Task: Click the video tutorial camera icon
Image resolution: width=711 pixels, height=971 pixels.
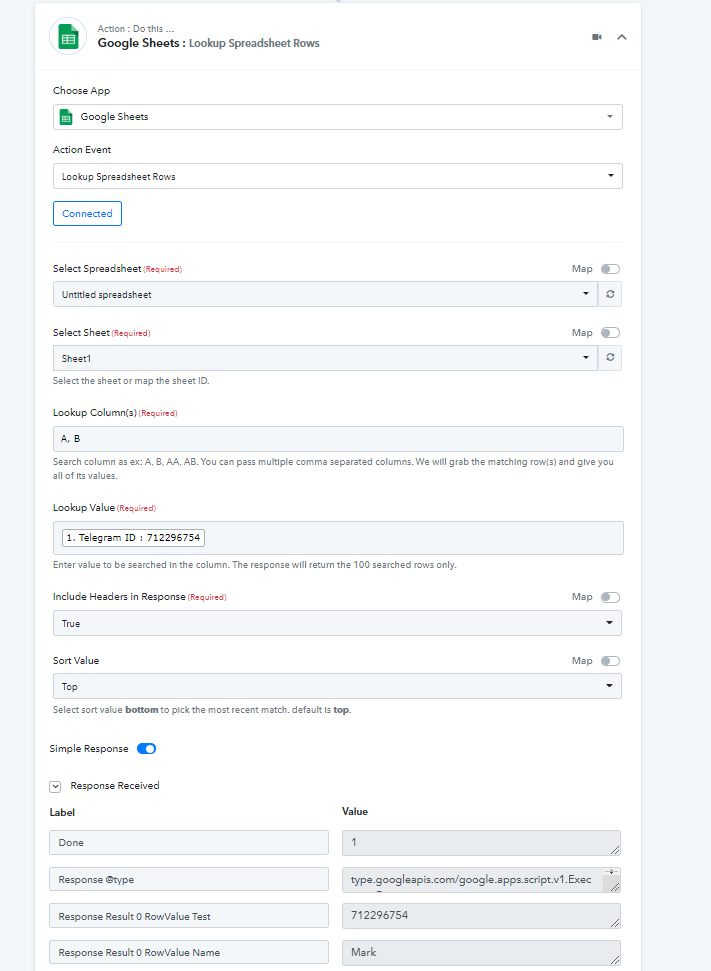Action: [597, 37]
